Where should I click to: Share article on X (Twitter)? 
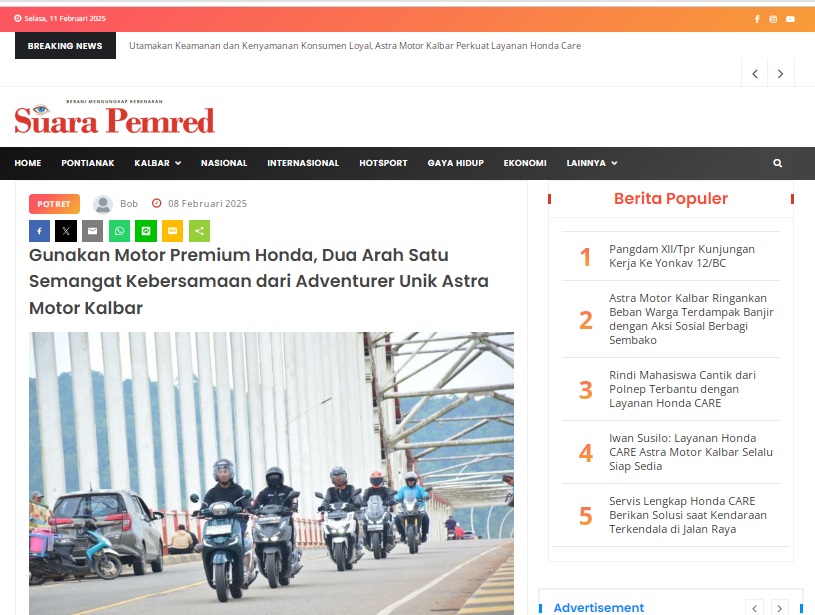[x=66, y=231]
